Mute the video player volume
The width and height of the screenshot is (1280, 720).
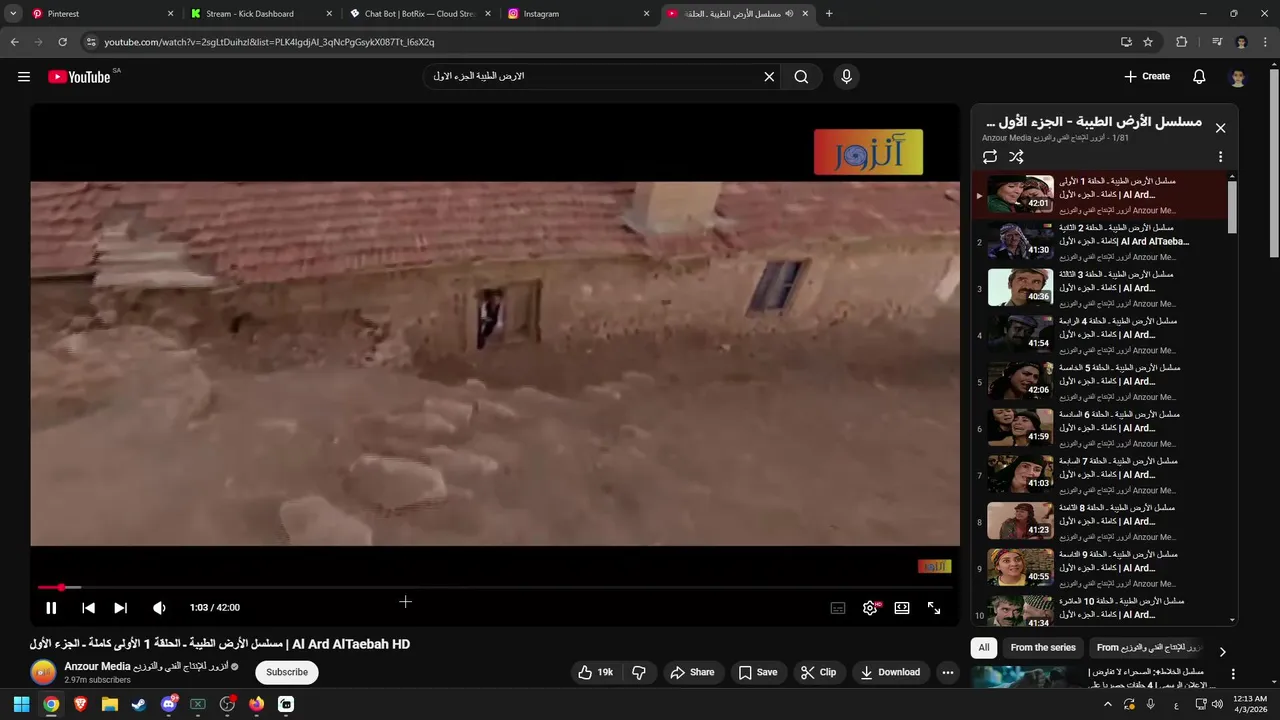tap(159, 607)
